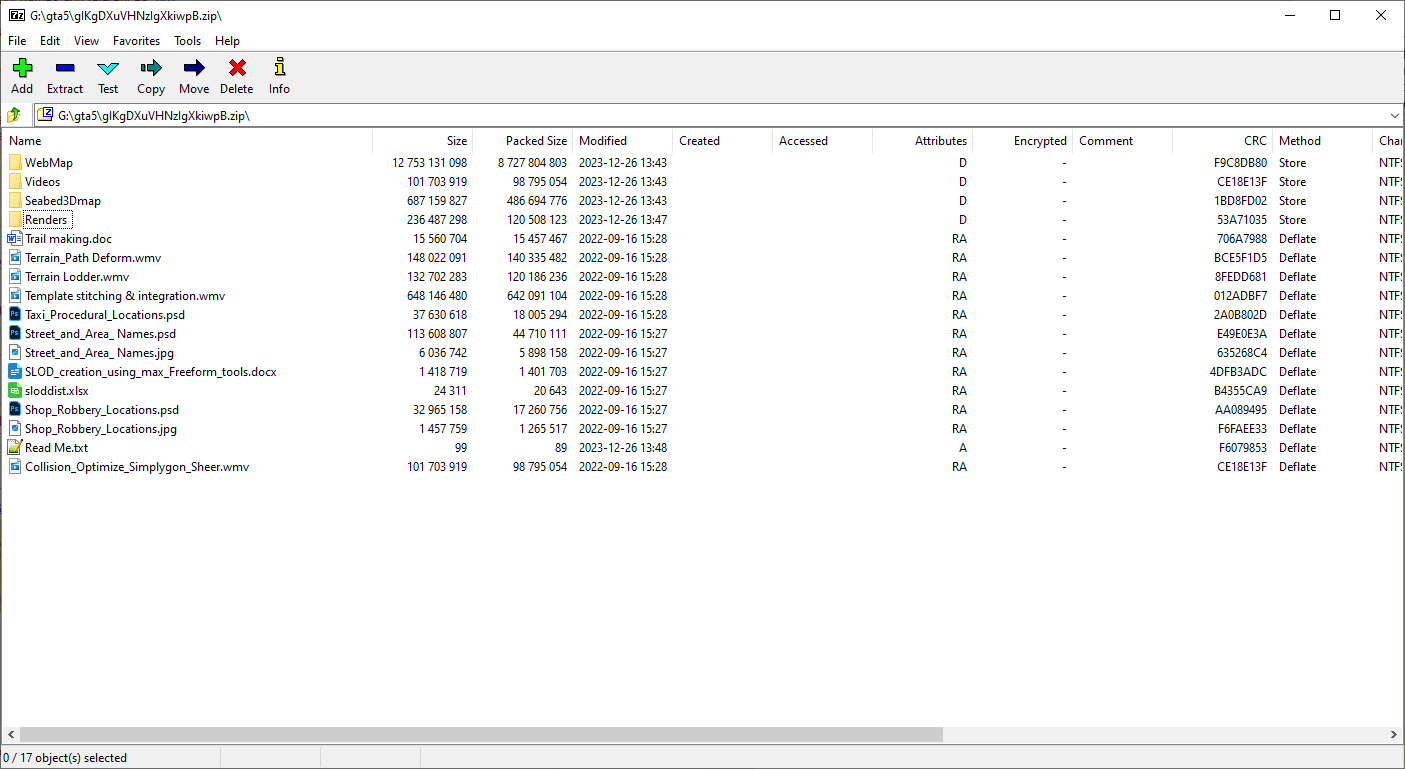The width and height of the screenshot is (1405, 769).
Task: Click the Shop_Robbery_Locations.psd icon
Action: [15, 409]
